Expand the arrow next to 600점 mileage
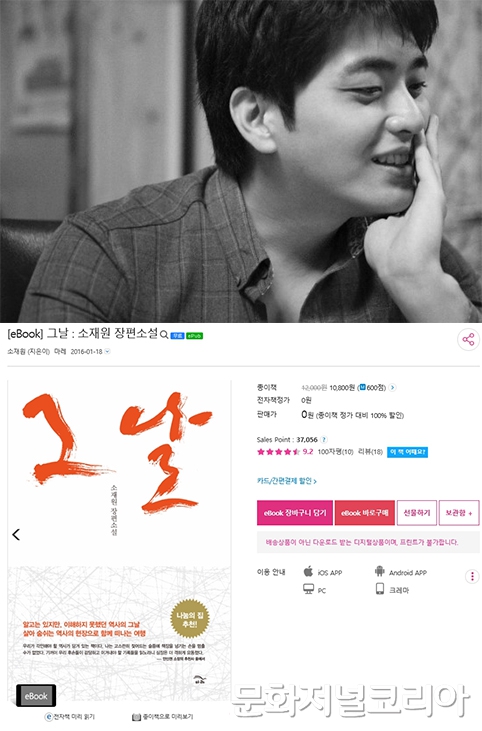The width and height of the screenshot is (482, 731). click(392, 387)
